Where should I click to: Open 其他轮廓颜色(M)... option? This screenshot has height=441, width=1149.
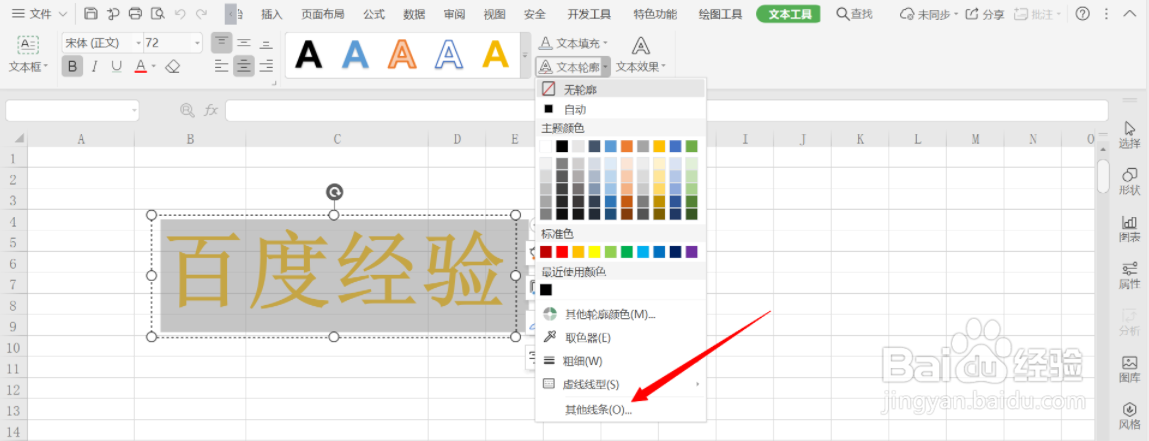click(621, 314)
